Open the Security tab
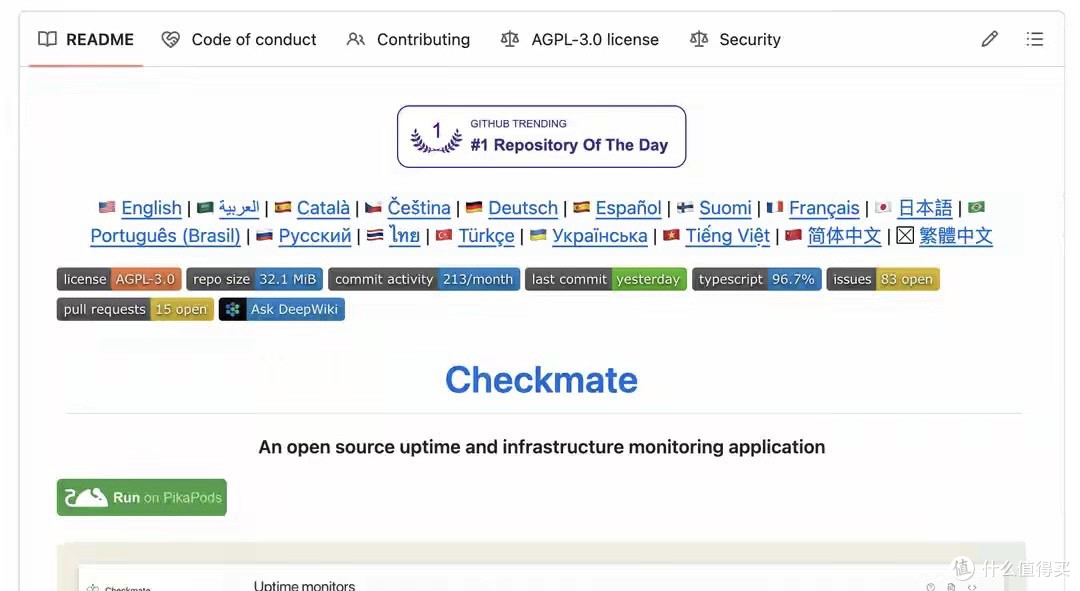This screenshot has height=591, width=1080. (x=736, y=39)
